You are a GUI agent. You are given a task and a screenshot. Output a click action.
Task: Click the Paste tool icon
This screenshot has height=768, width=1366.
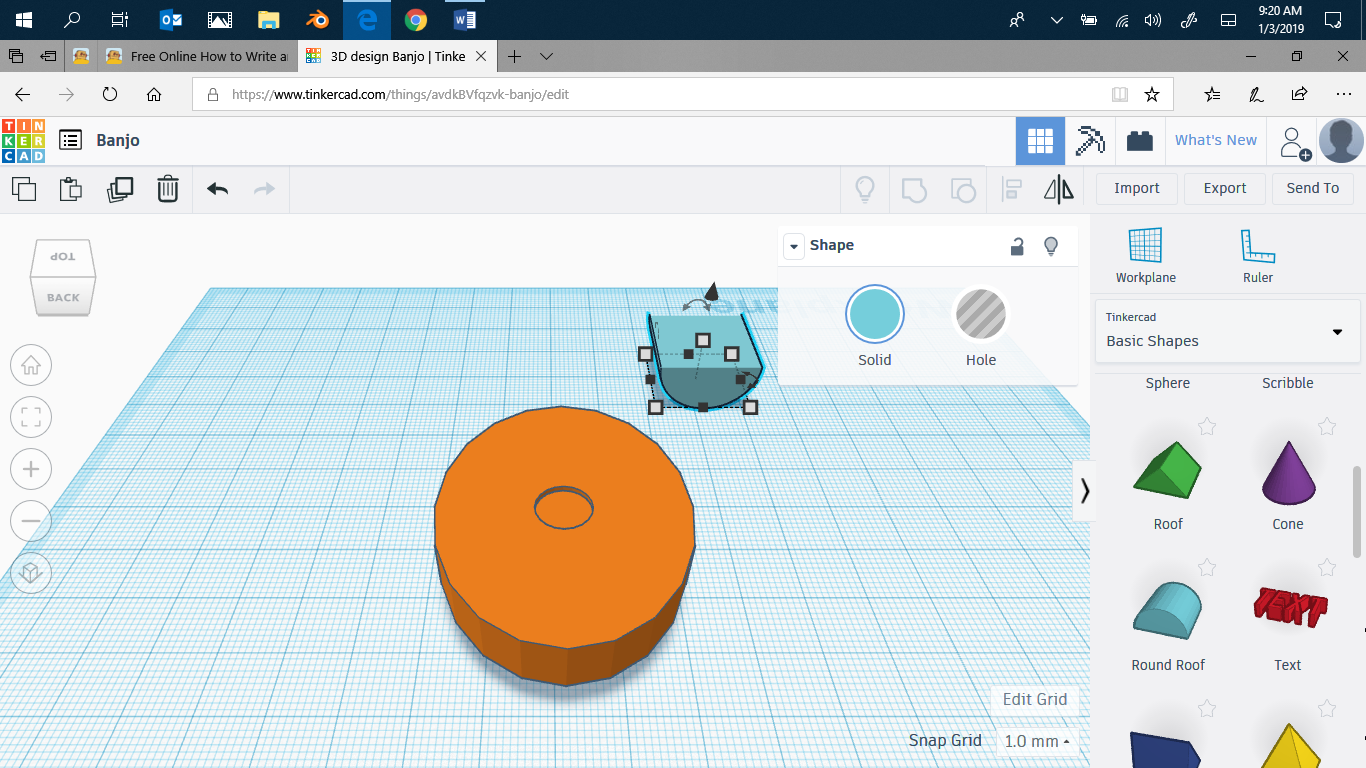tap(70, 188)
